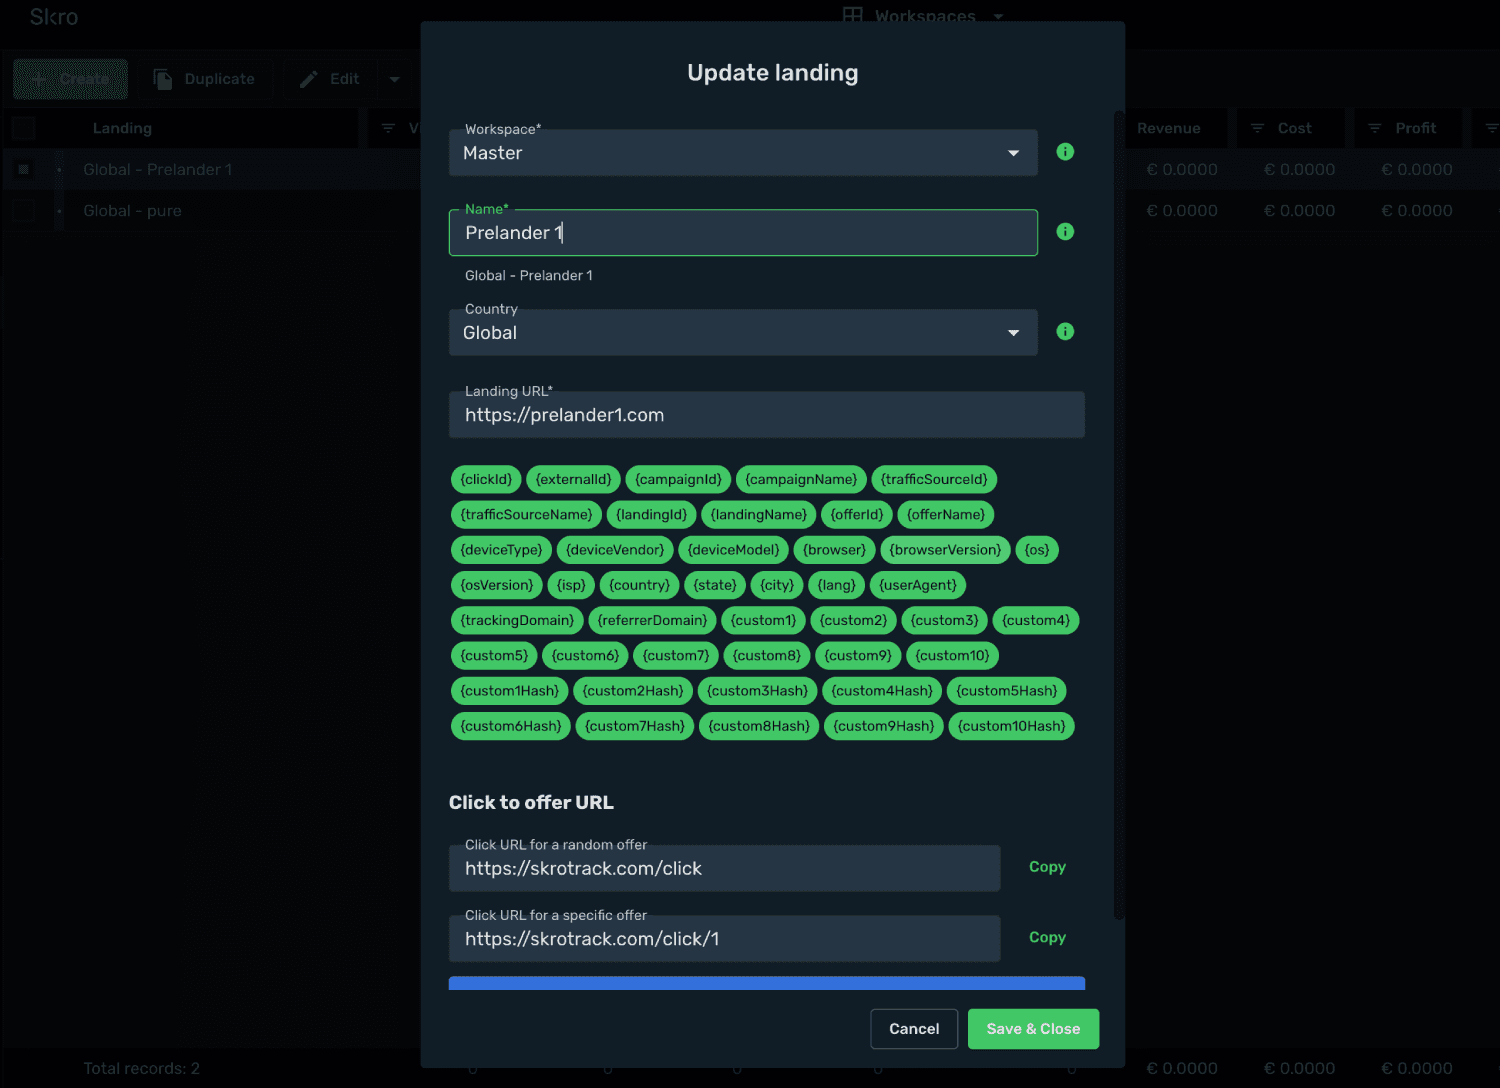Image resolution: width=1500 pixels, height=1088 pixels.
Task: Copy the specific offer click URL
Action: point(1047,937)
